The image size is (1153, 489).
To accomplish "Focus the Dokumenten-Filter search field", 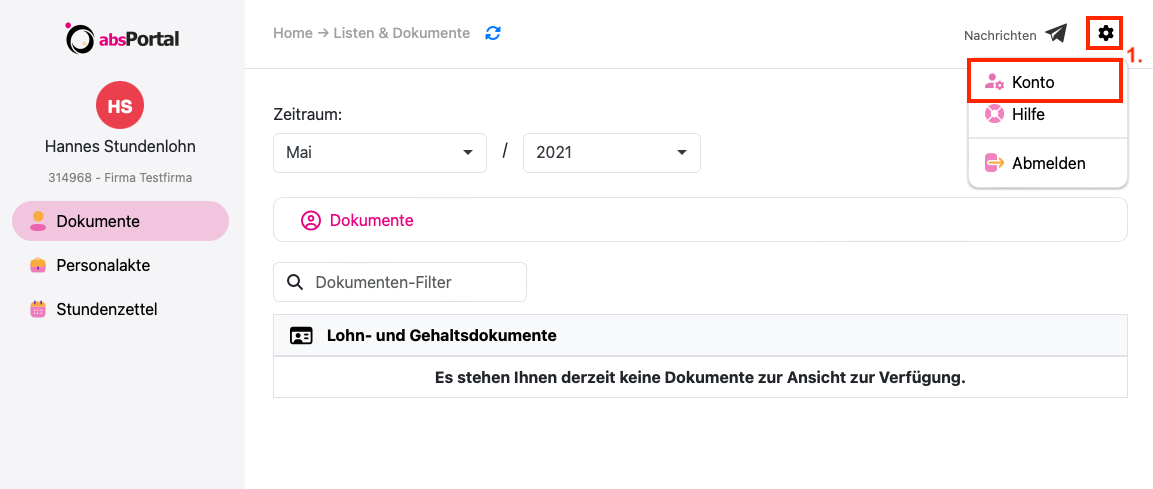I will [412, 282].
